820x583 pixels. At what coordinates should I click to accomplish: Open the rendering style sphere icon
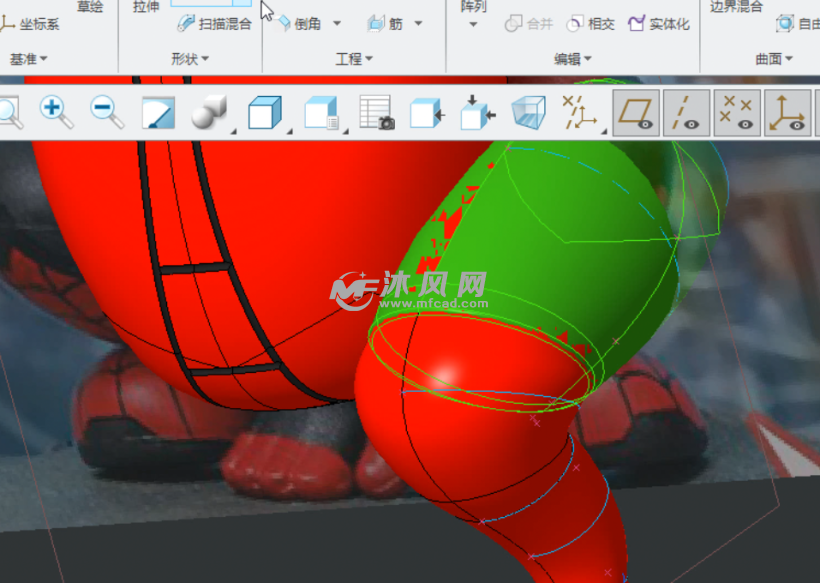pyautogui.click(x=209, y=112)
